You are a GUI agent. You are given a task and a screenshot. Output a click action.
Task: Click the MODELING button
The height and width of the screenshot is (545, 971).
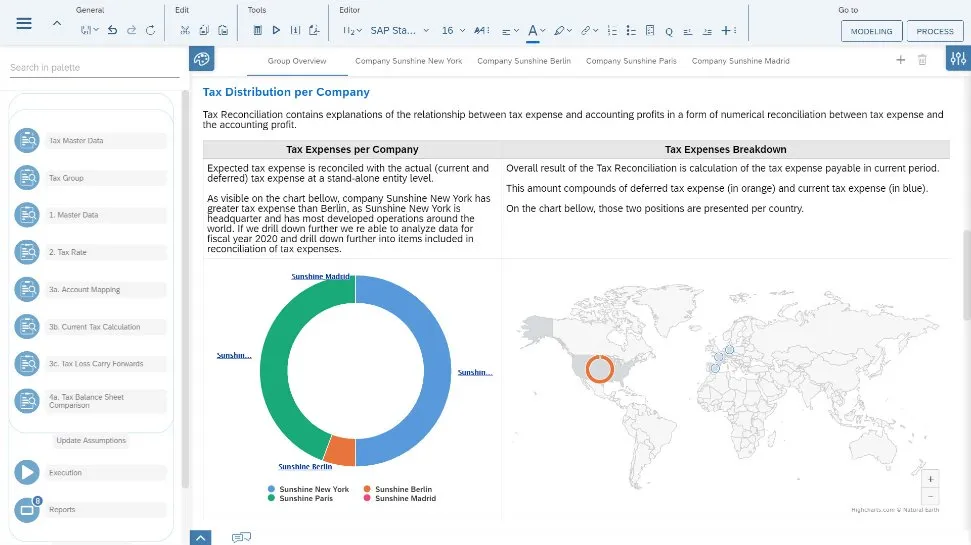(x=871, y=31)
